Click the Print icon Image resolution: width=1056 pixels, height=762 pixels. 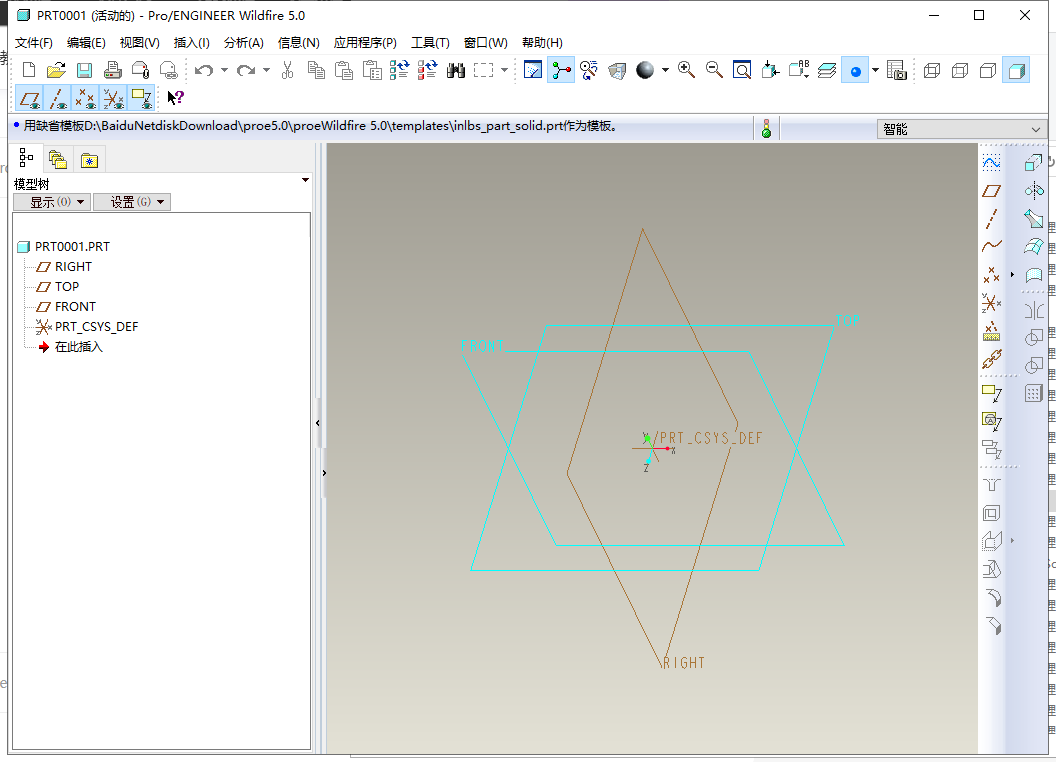[x=113, y=70]
